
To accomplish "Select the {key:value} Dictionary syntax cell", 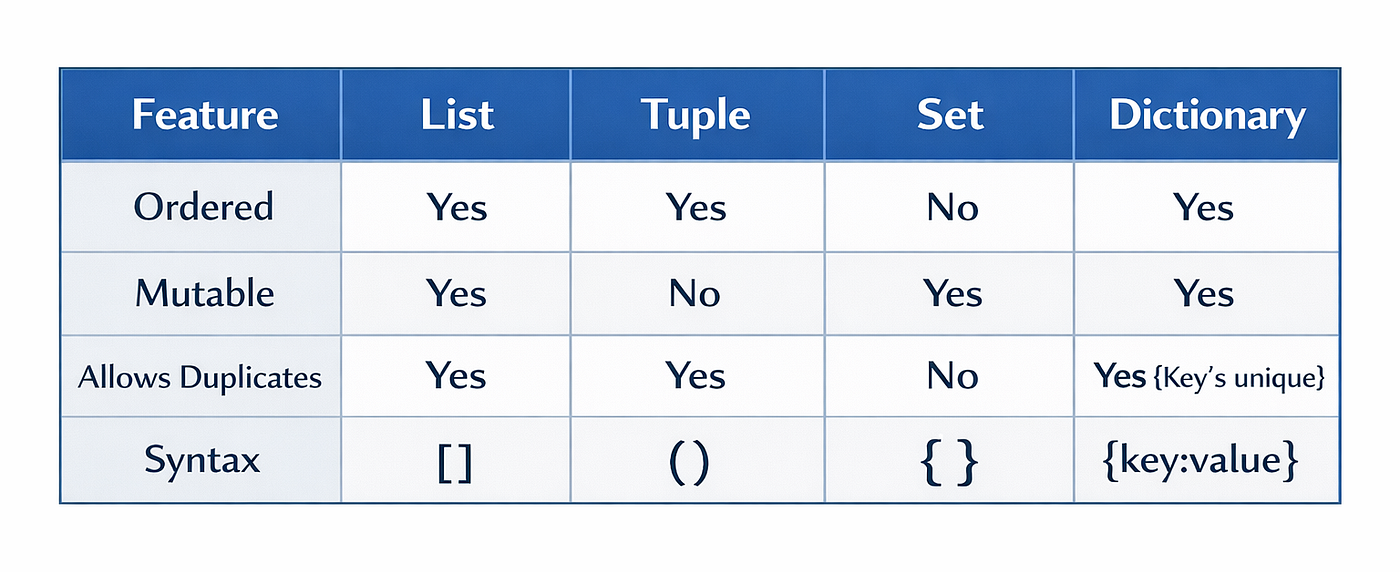I will point(1200,461).
